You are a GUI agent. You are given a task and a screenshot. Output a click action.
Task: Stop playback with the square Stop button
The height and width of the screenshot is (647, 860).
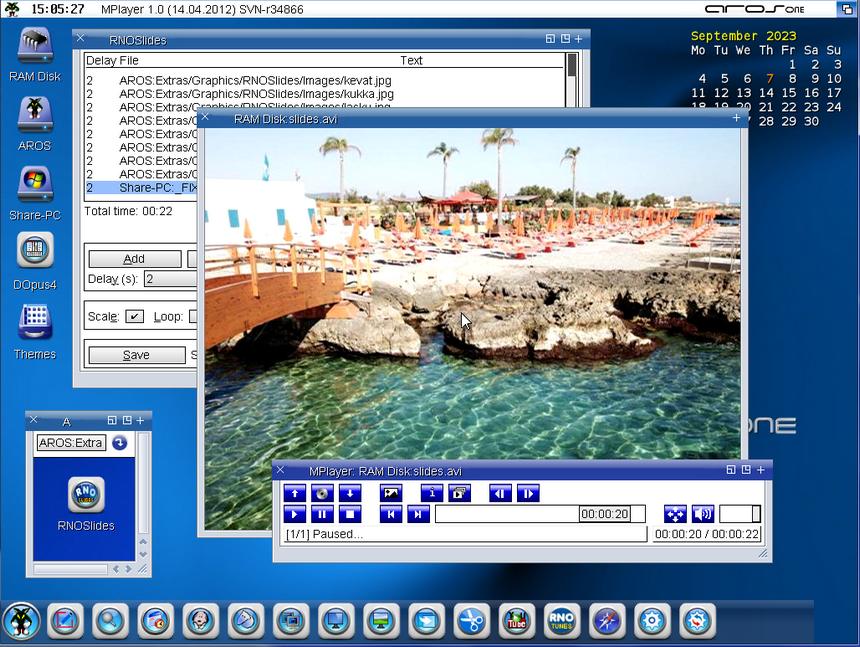point(350,514)
